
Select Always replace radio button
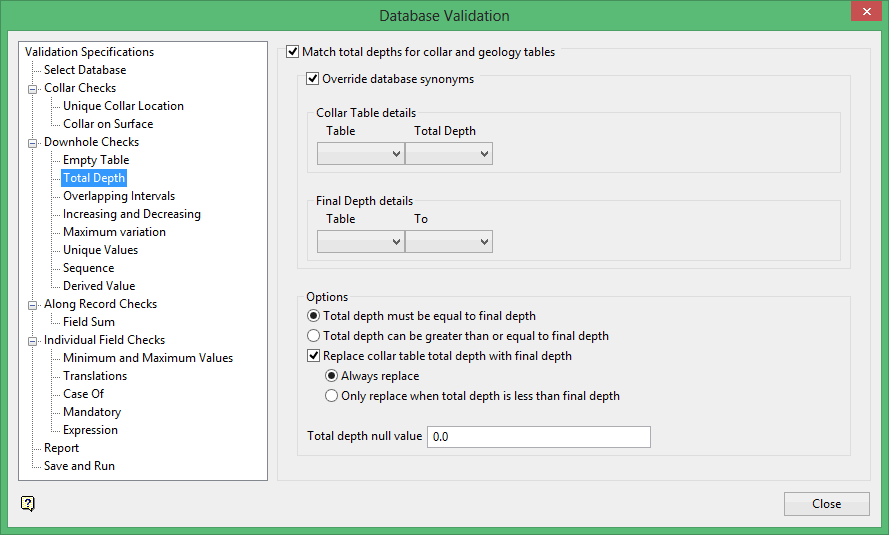click(332, 376)
